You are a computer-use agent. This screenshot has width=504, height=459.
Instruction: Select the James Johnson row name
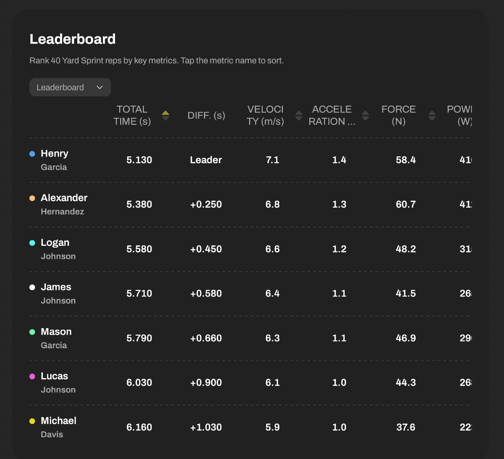pos(58,294)
